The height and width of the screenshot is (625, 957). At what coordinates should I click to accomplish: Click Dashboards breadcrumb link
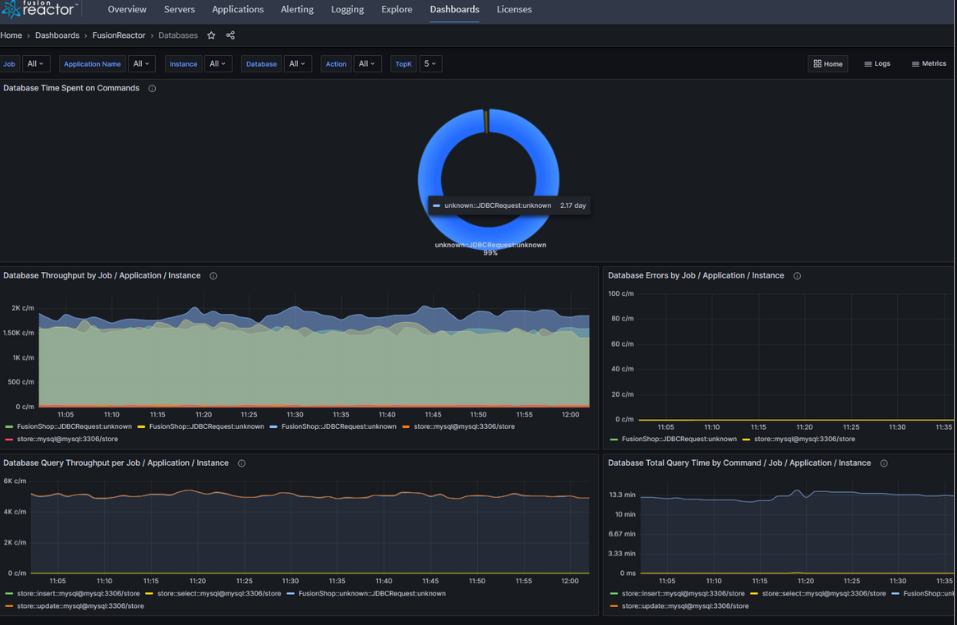(57, 35)
